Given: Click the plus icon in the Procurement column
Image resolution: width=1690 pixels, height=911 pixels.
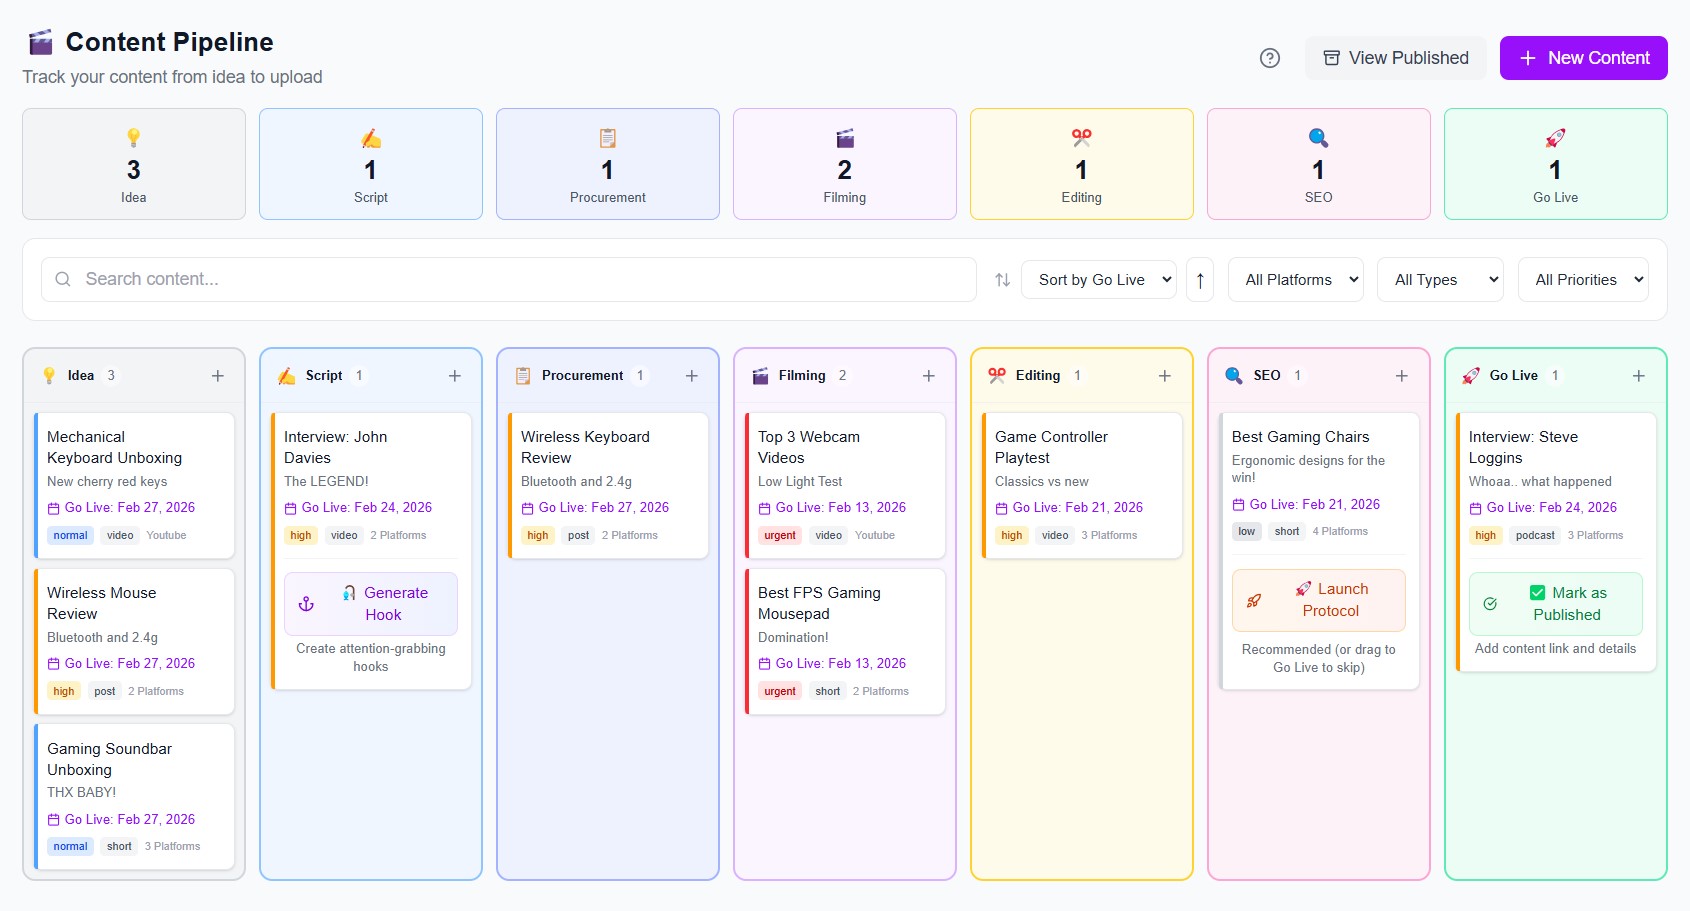Looking at the screenshot, I should 691,375.
